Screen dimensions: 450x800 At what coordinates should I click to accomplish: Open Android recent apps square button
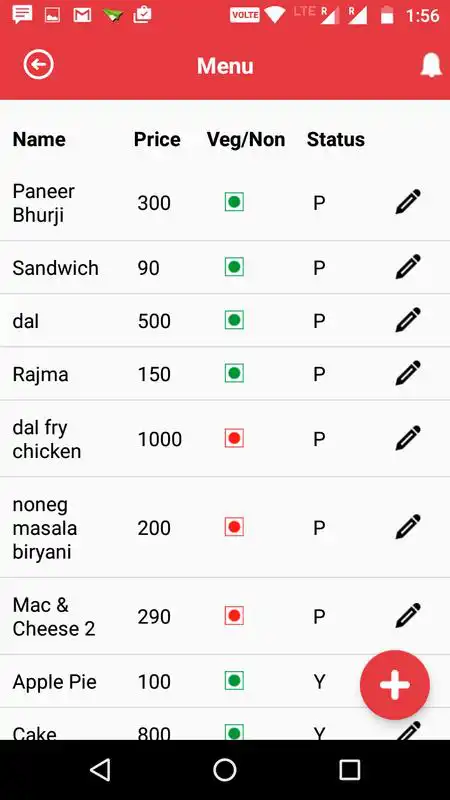[349, 770]
